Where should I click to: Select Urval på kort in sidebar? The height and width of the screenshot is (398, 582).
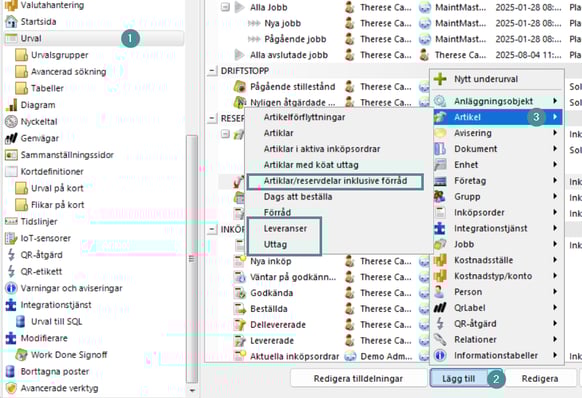[49, 188]
